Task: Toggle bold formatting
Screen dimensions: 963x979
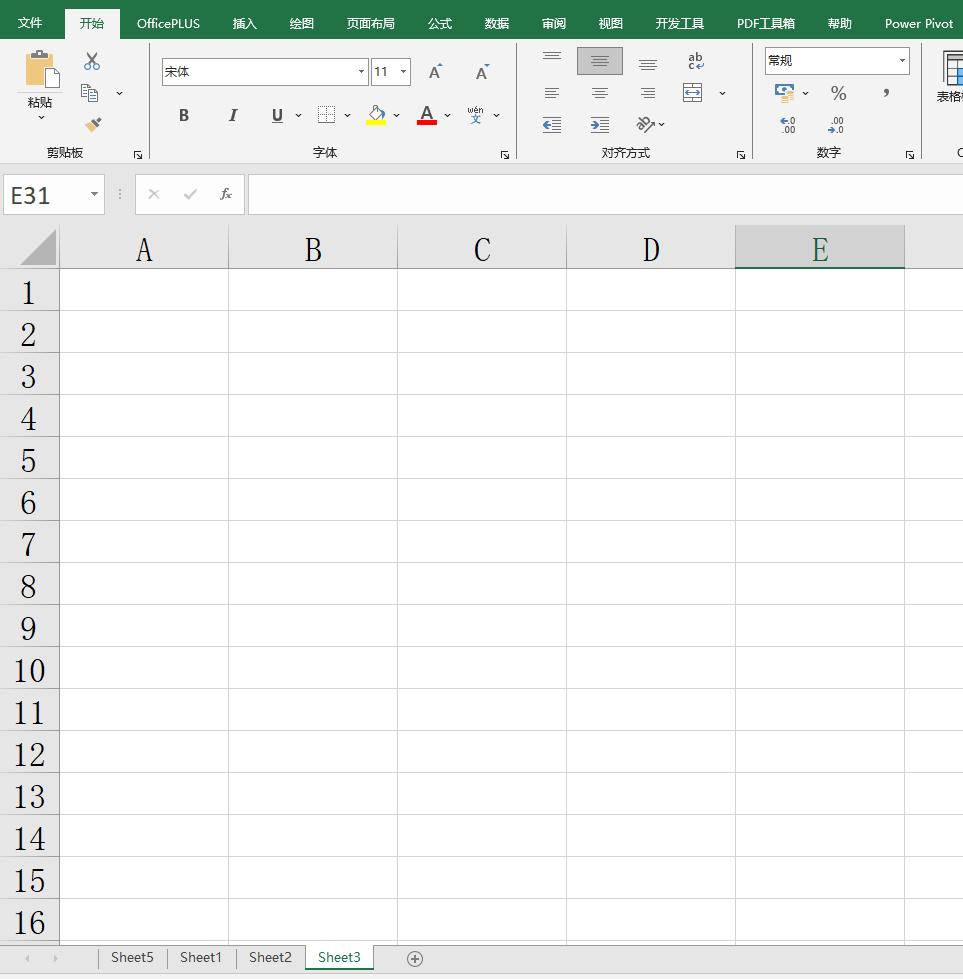Action: 184,115
